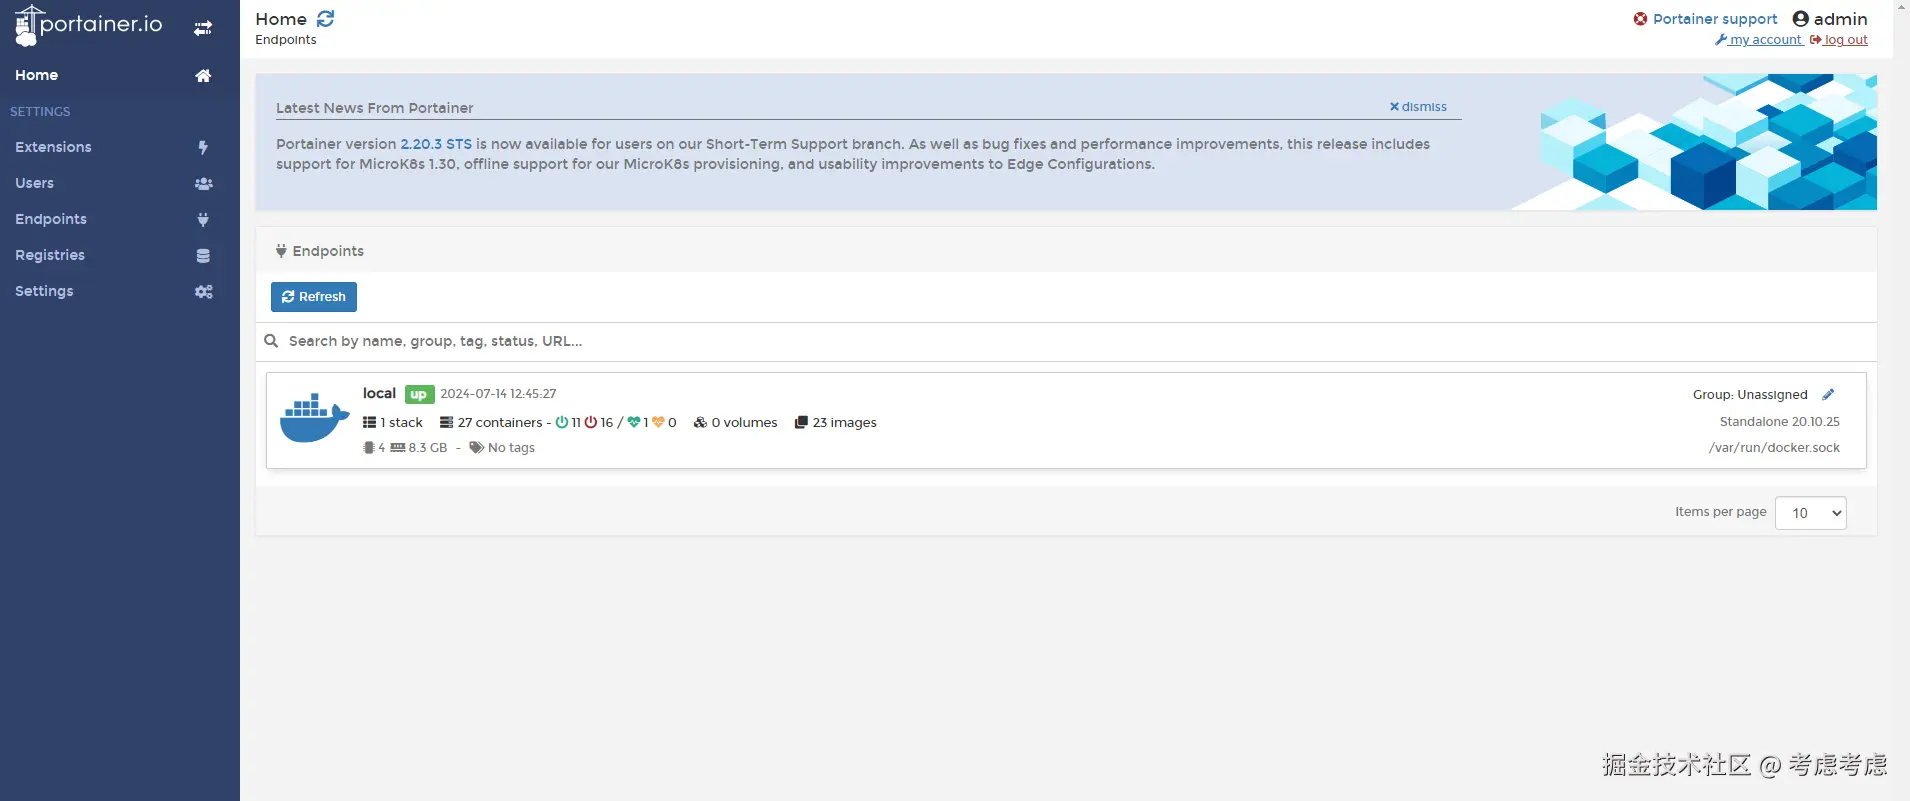This screenshot has width=1910, height=801.
Task: Click the containers icon beside 27 containers
Action: coord(446,423)
